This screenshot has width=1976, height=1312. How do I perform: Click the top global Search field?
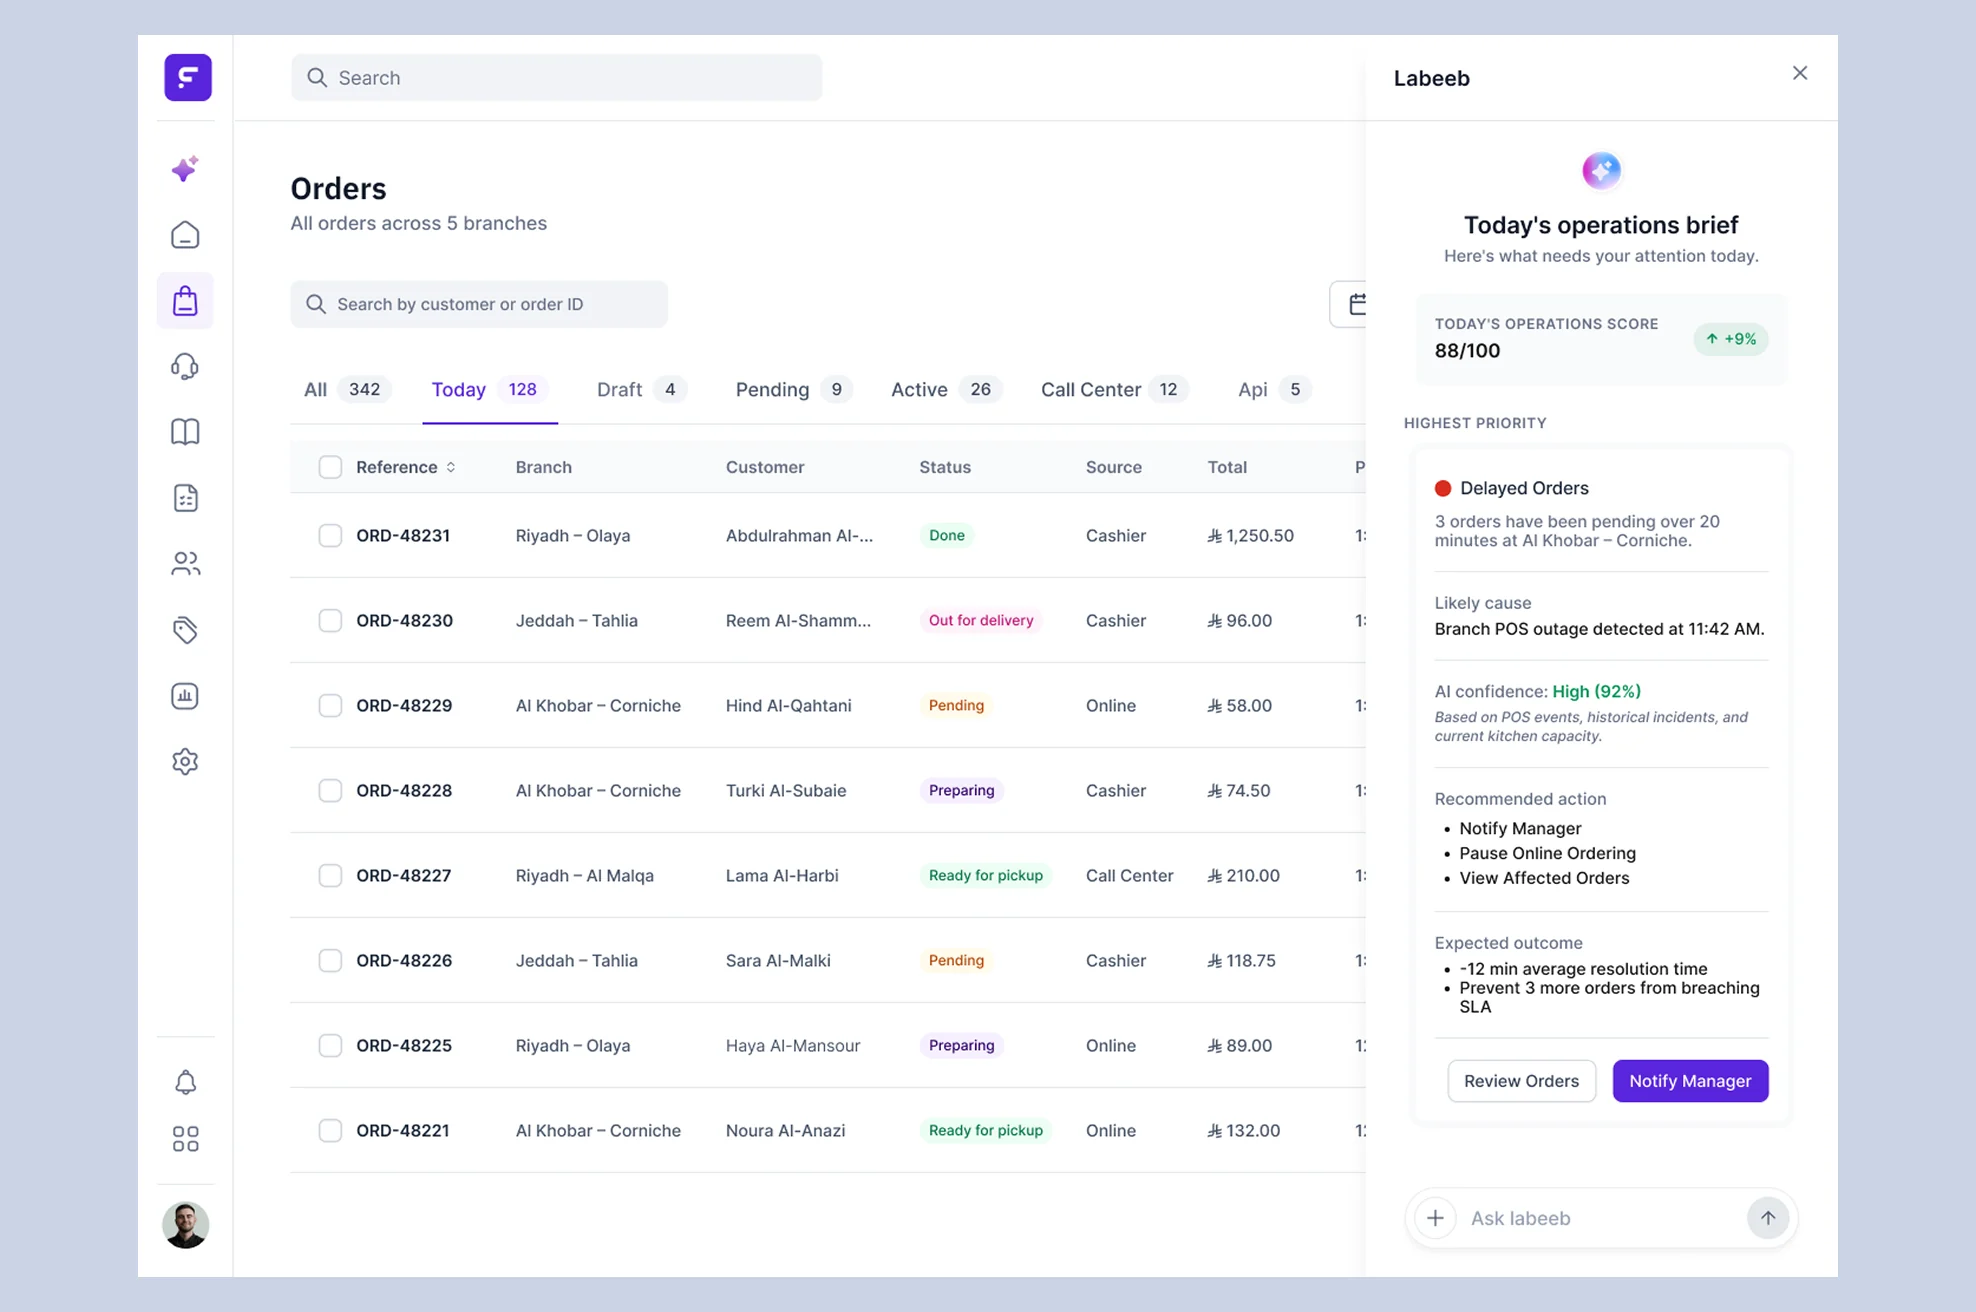(556, 77)
